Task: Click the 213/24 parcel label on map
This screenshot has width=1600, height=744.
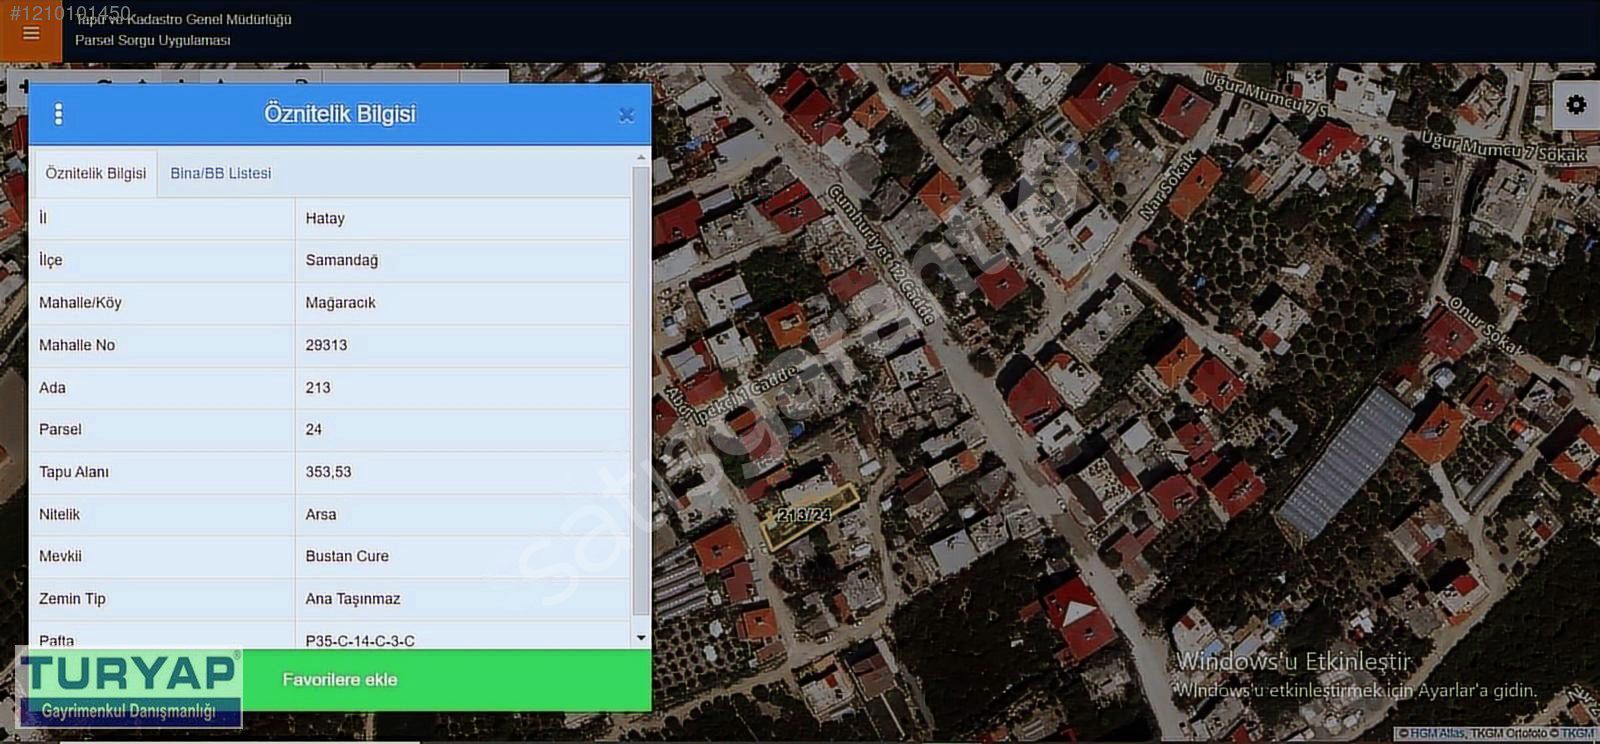Action: coord(804,515)
